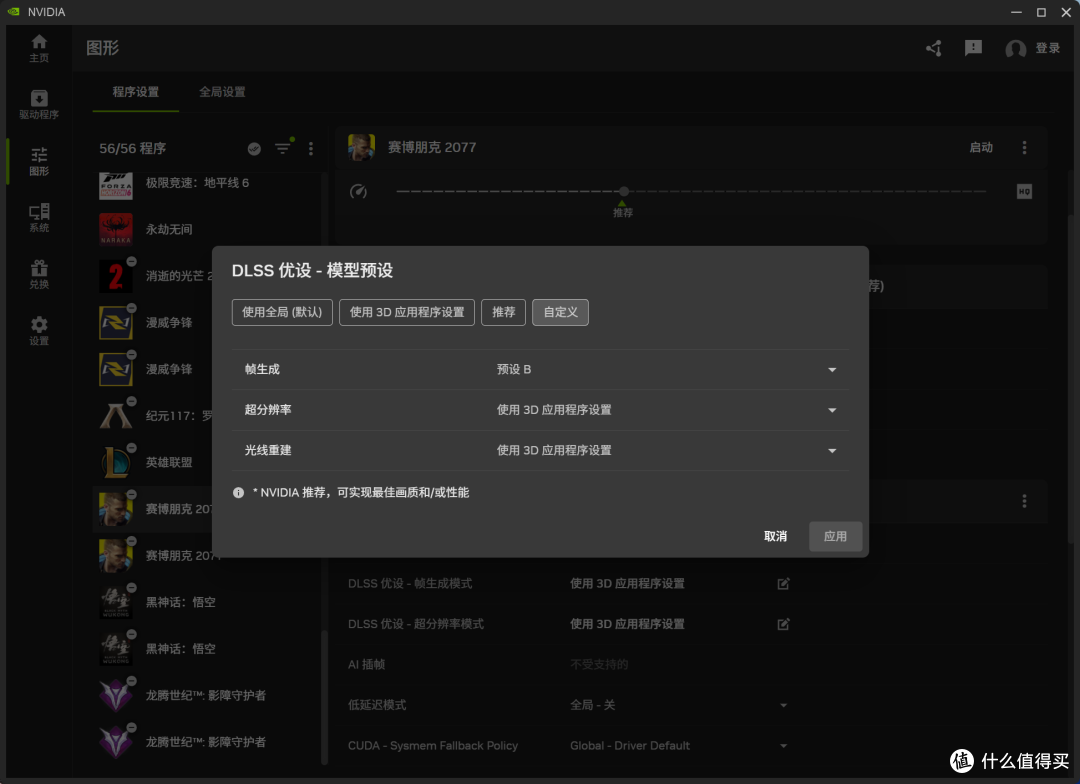The image size is (1080, 784).
Task: Open the feedback message icon
Action: pos(973,48)
